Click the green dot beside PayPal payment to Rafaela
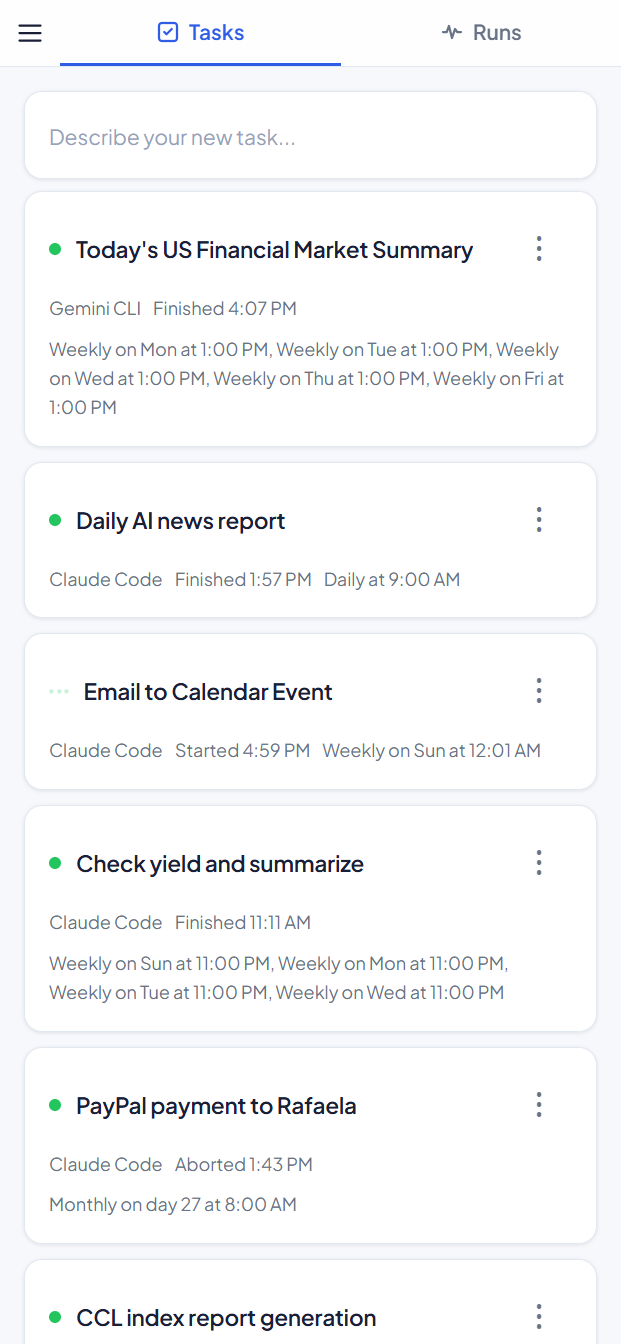The height and width of the screenshot is (1344, 621). [56, 1104]
